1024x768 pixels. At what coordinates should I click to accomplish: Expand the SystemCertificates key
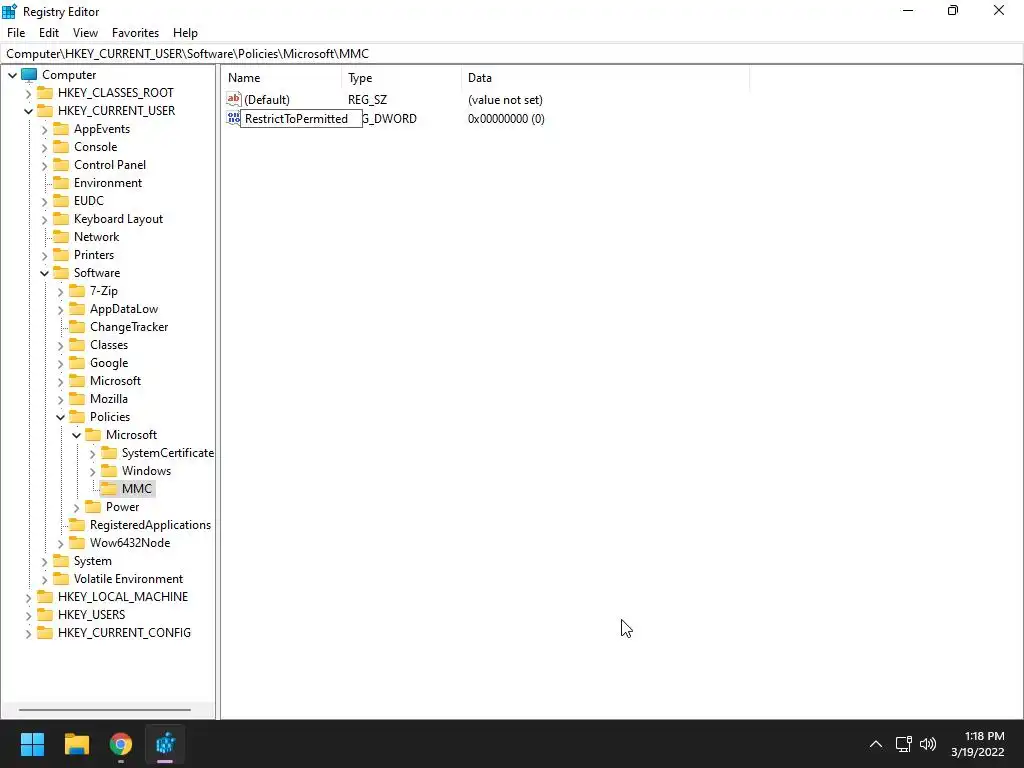(92, 453)
